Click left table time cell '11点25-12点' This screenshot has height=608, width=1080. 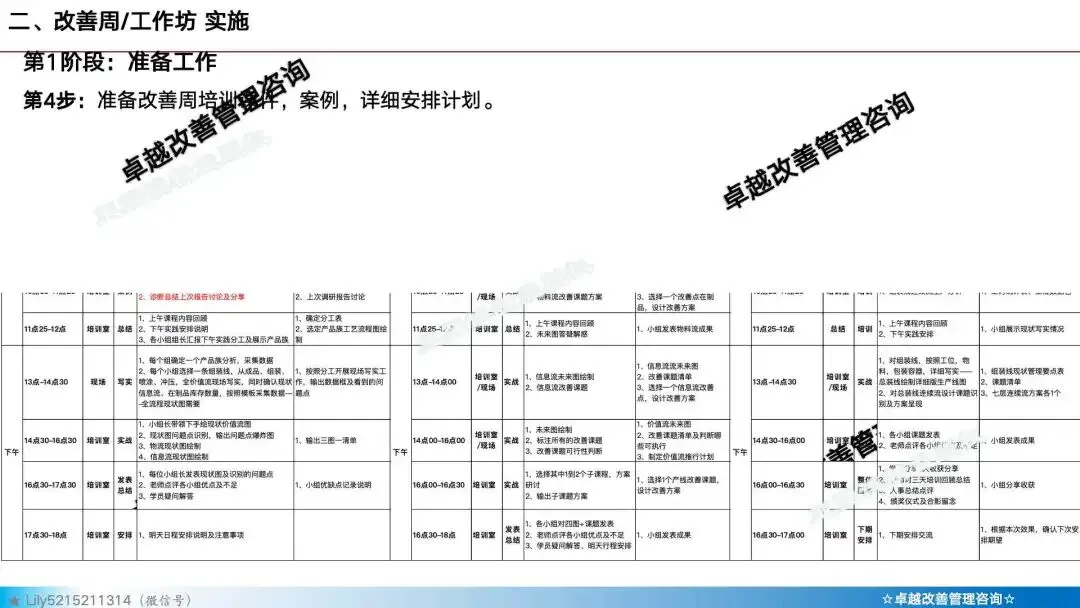tap(45, 329)
